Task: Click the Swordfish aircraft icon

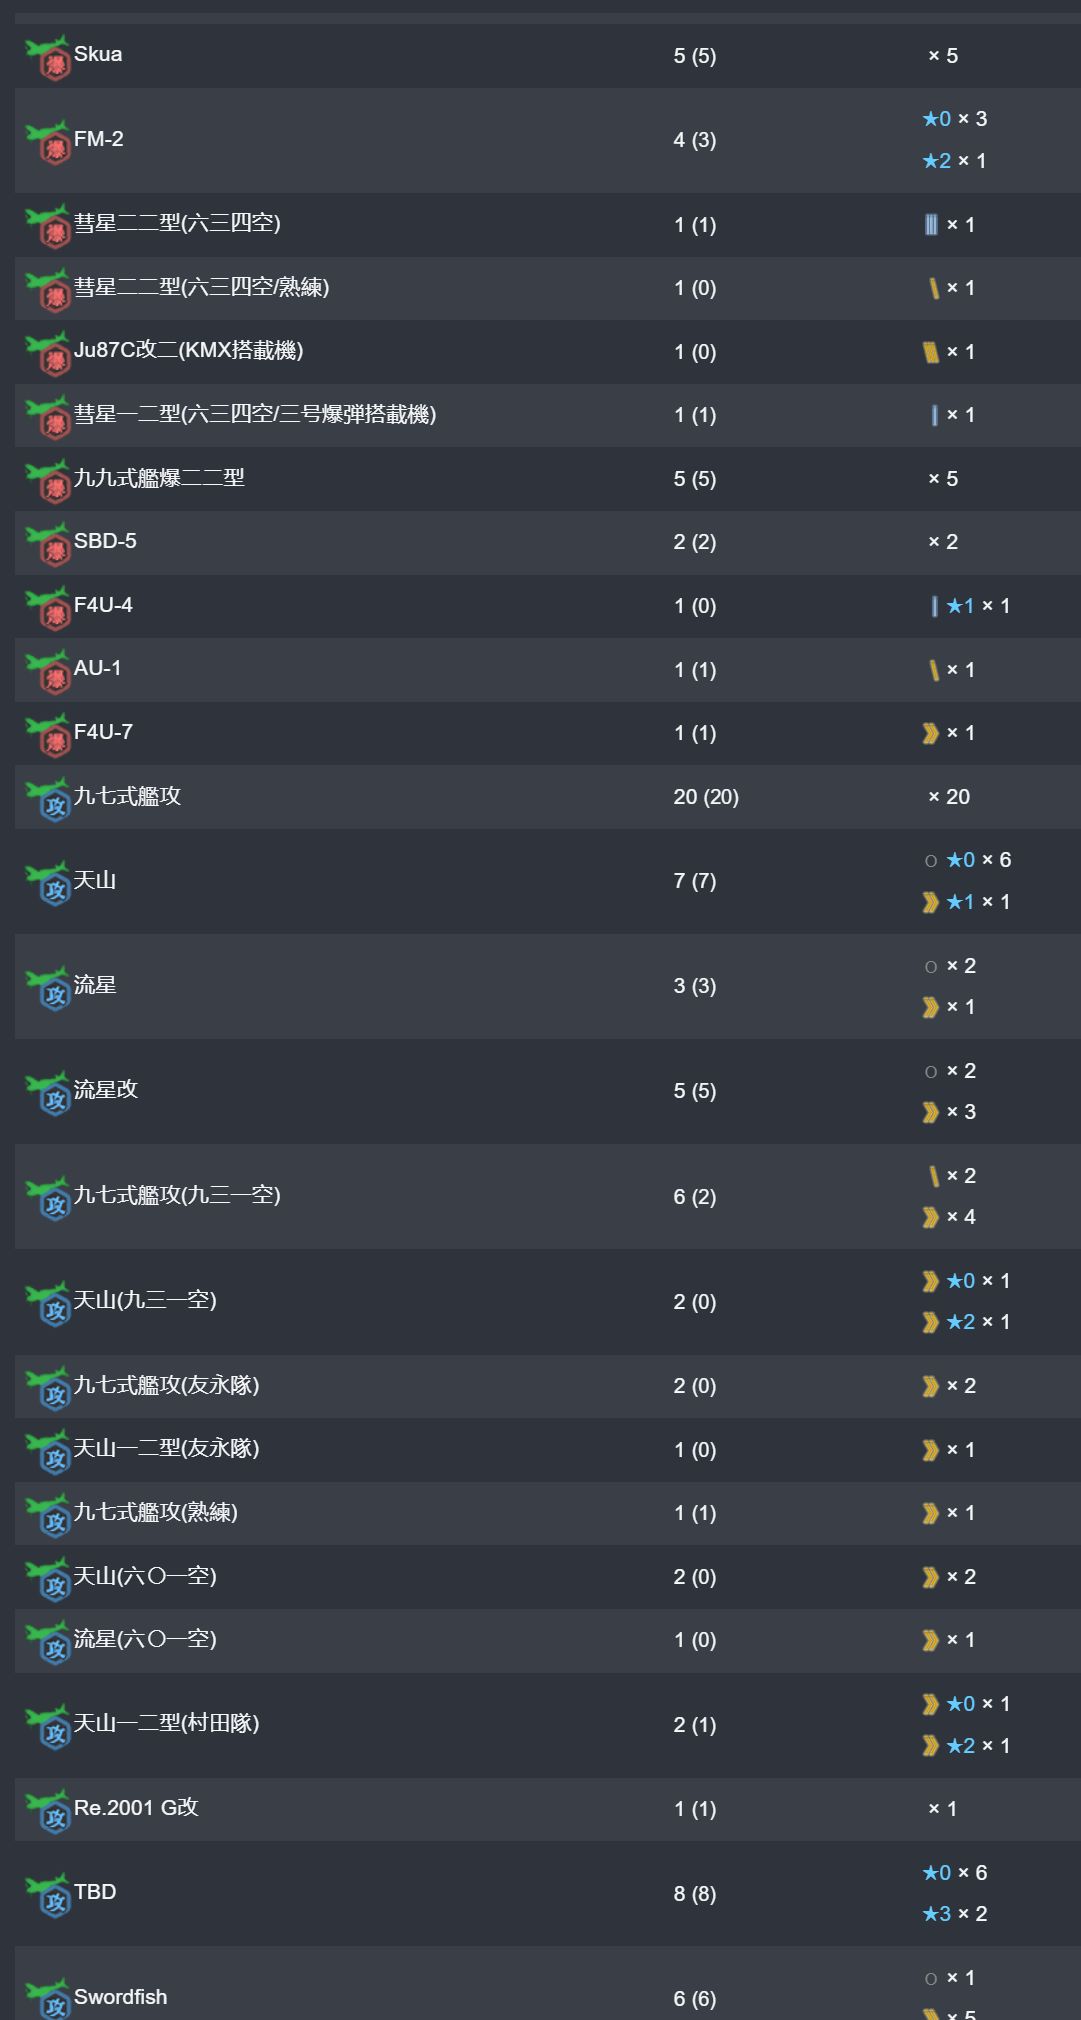Action: pos(47,1999)
